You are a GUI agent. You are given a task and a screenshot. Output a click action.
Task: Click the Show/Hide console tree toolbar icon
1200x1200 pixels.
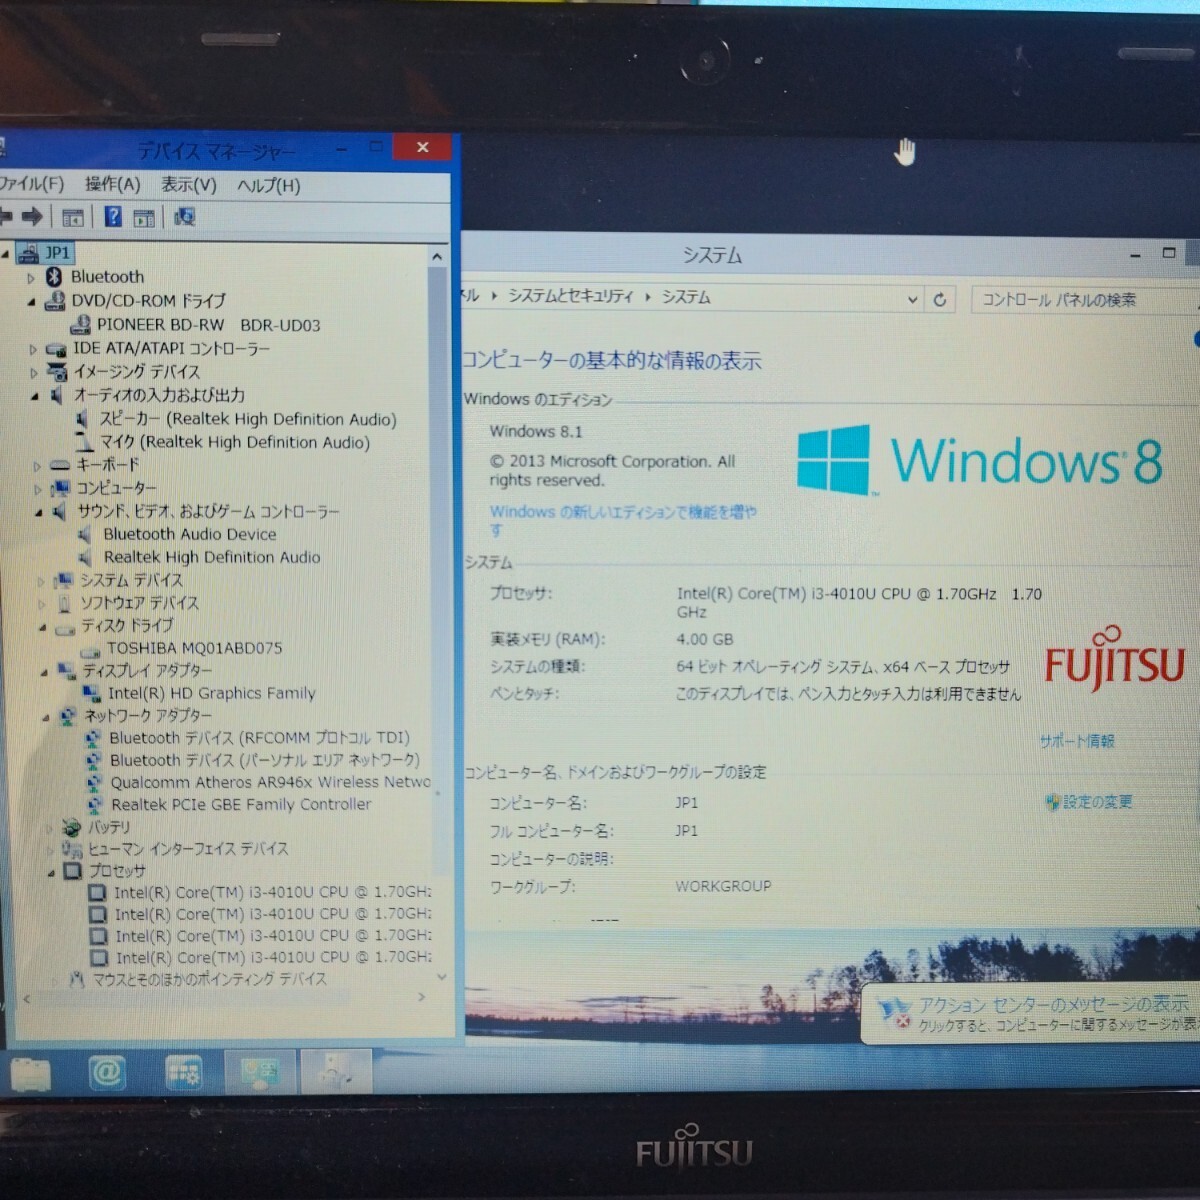[73, 217]
